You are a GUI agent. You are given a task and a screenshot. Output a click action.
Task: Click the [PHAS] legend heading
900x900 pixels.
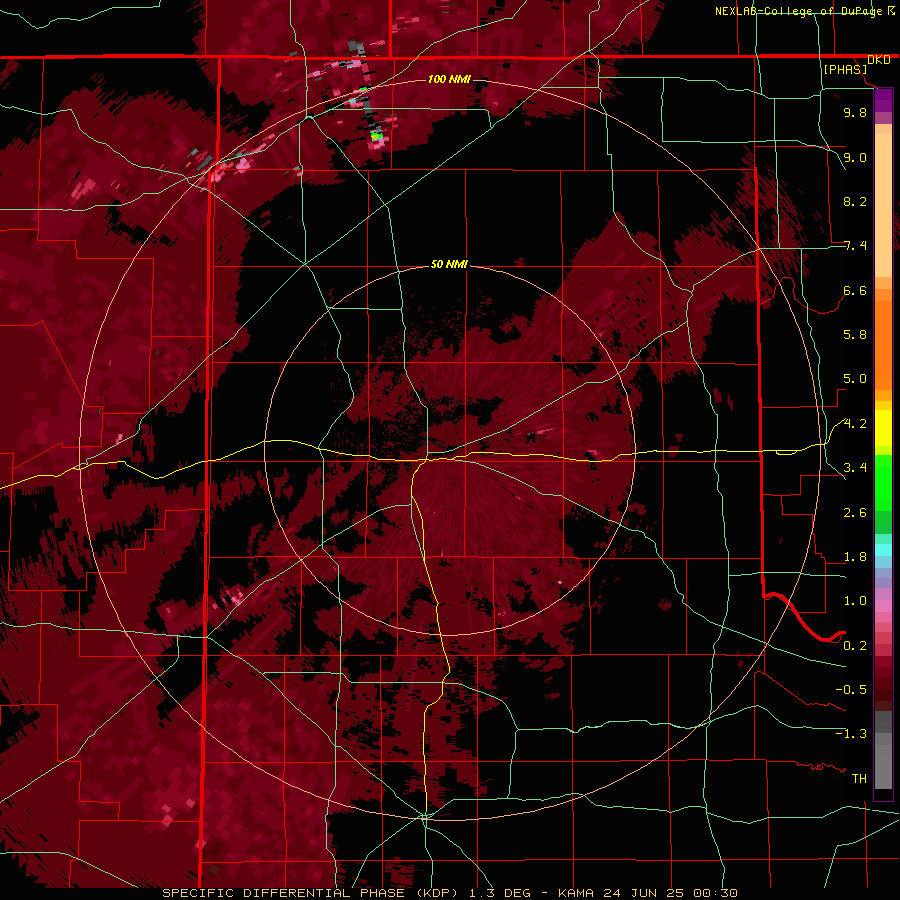pos(845,69)
